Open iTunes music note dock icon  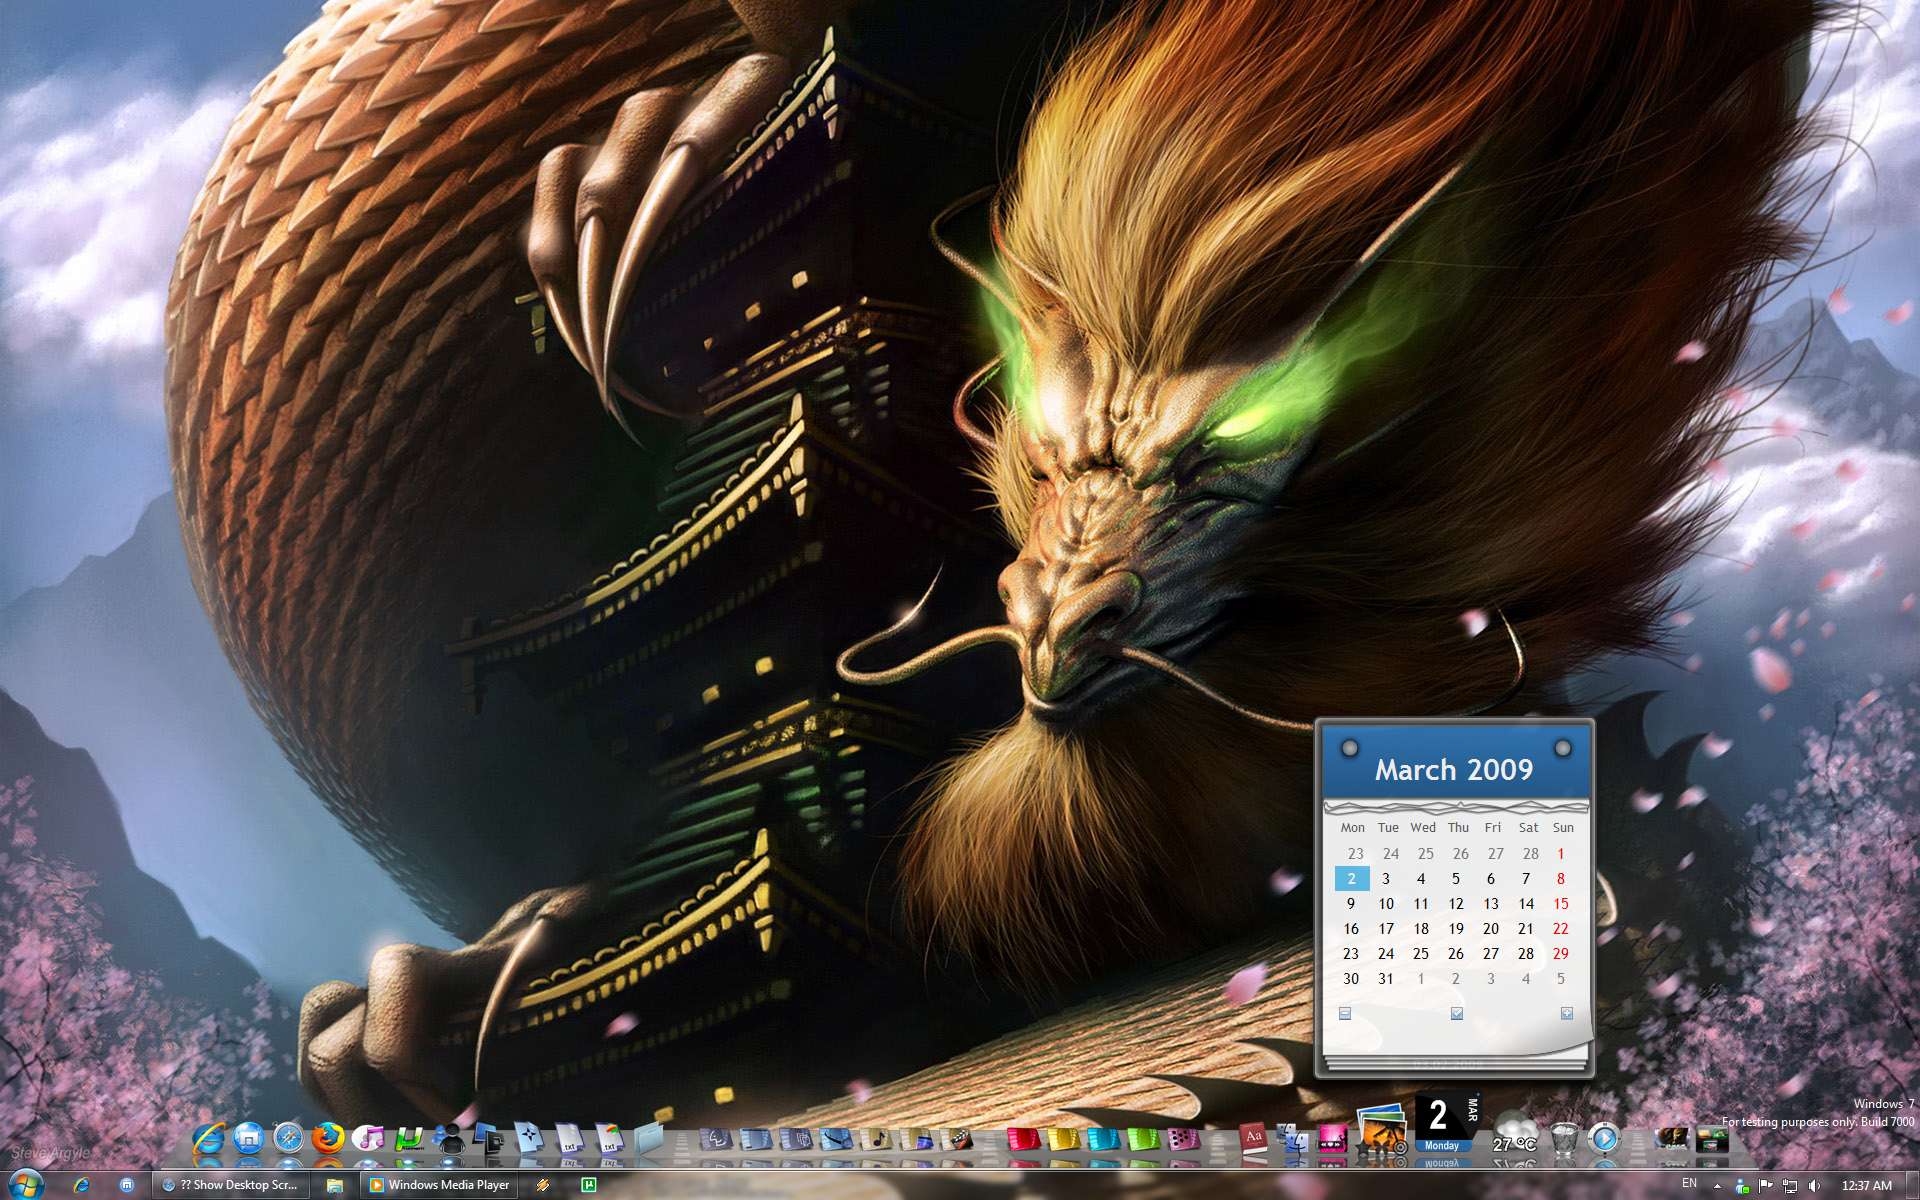coord(368,1138)
